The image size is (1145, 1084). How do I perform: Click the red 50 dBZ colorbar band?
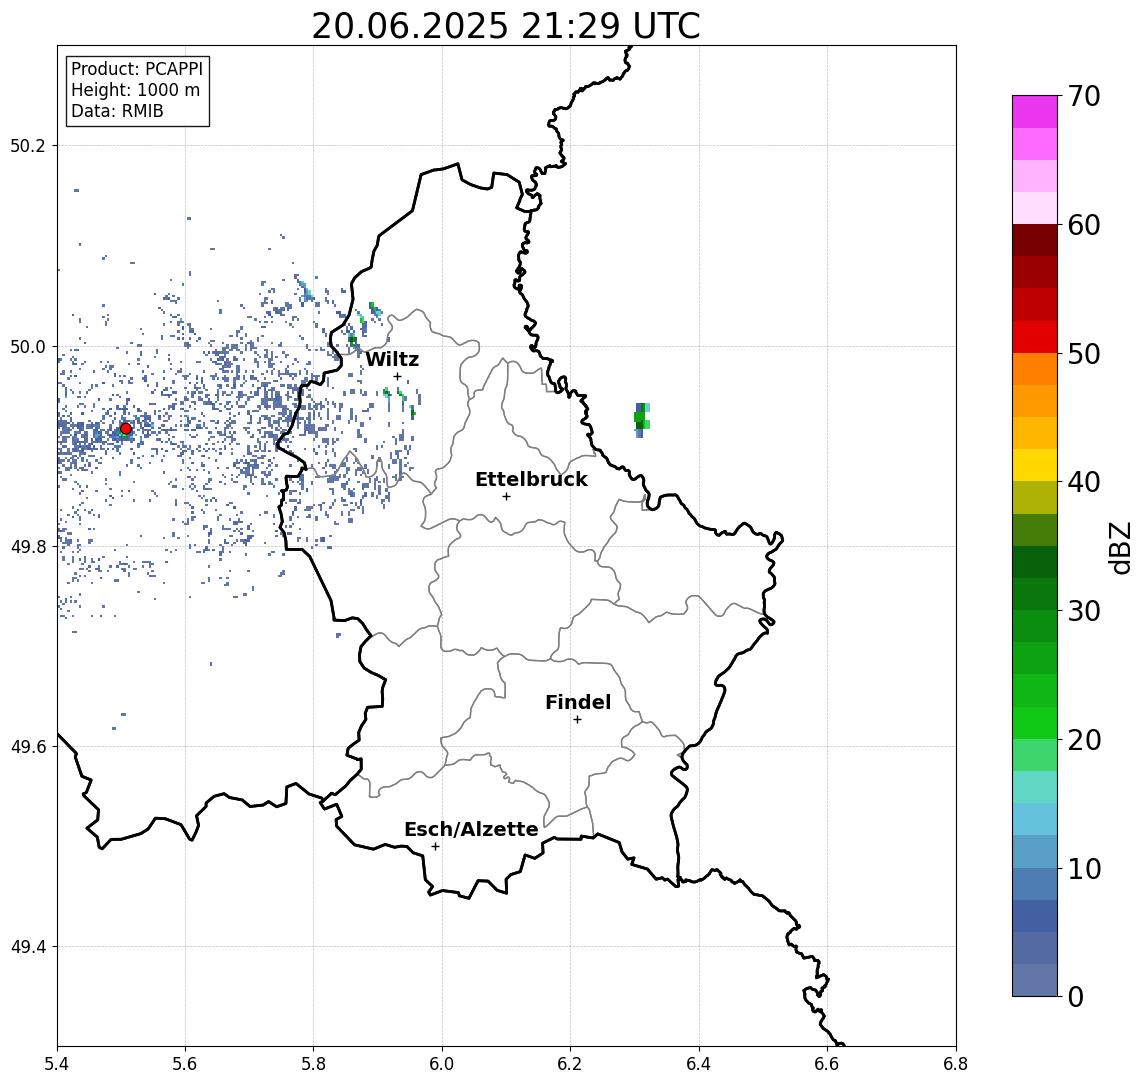[1035, 337]
